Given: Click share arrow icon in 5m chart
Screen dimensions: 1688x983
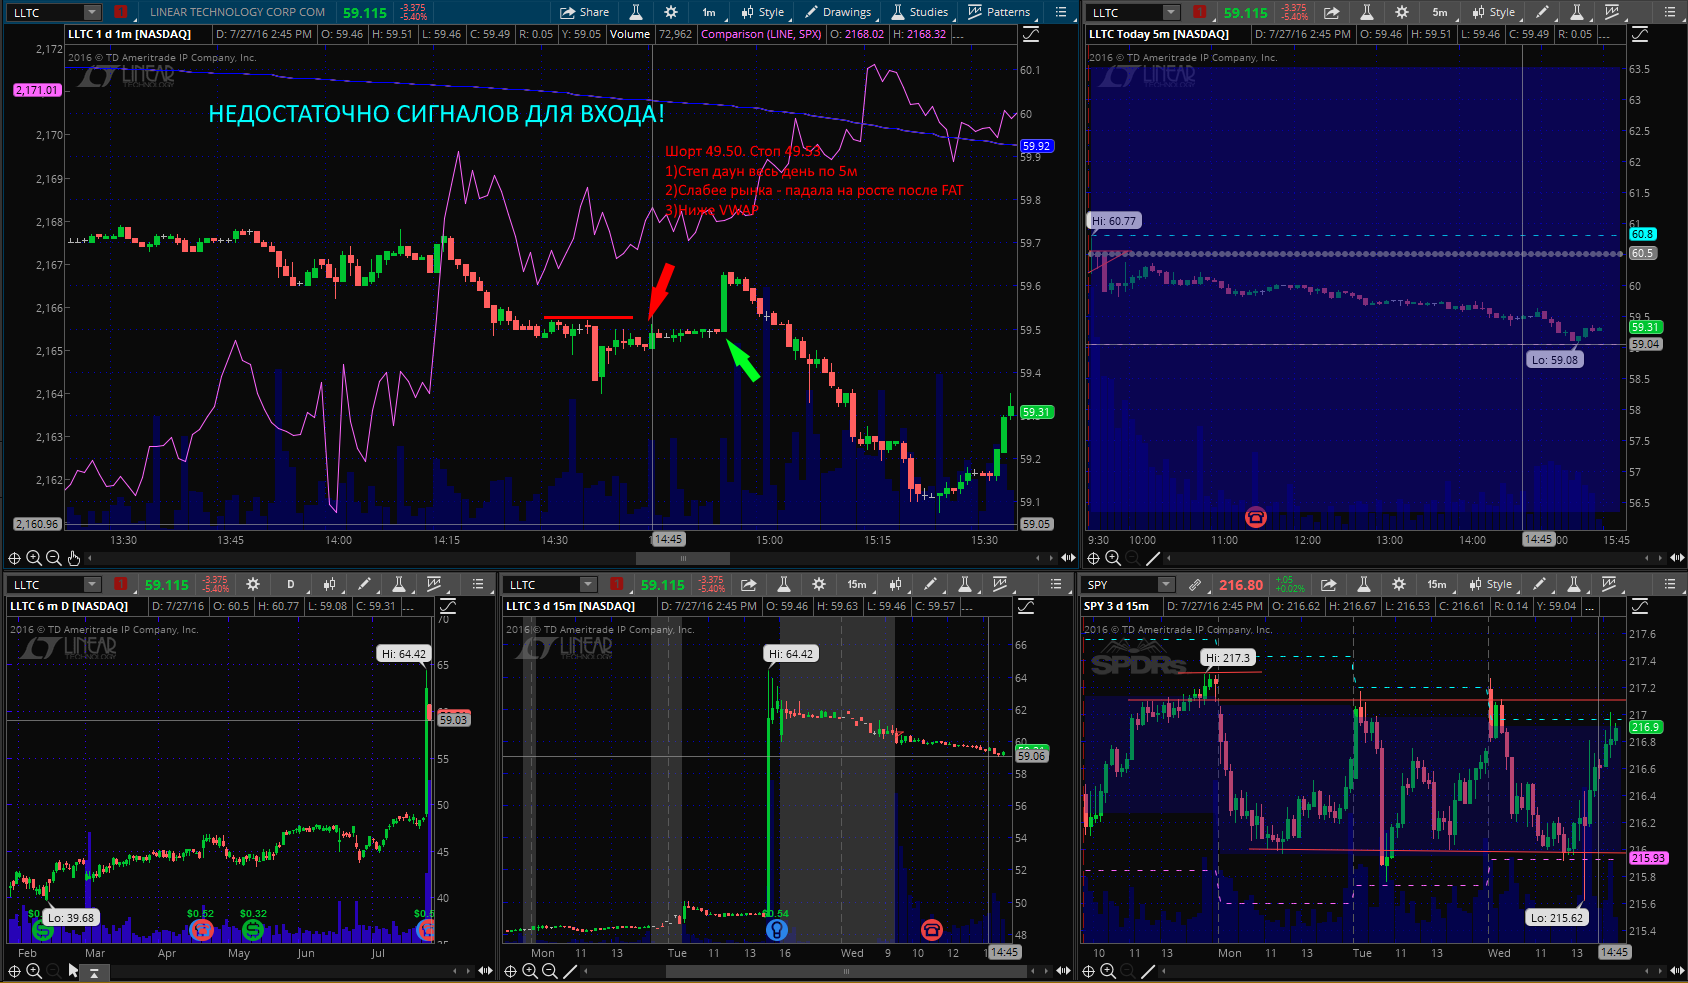Looking at the screenshot, I should 1332,12.
